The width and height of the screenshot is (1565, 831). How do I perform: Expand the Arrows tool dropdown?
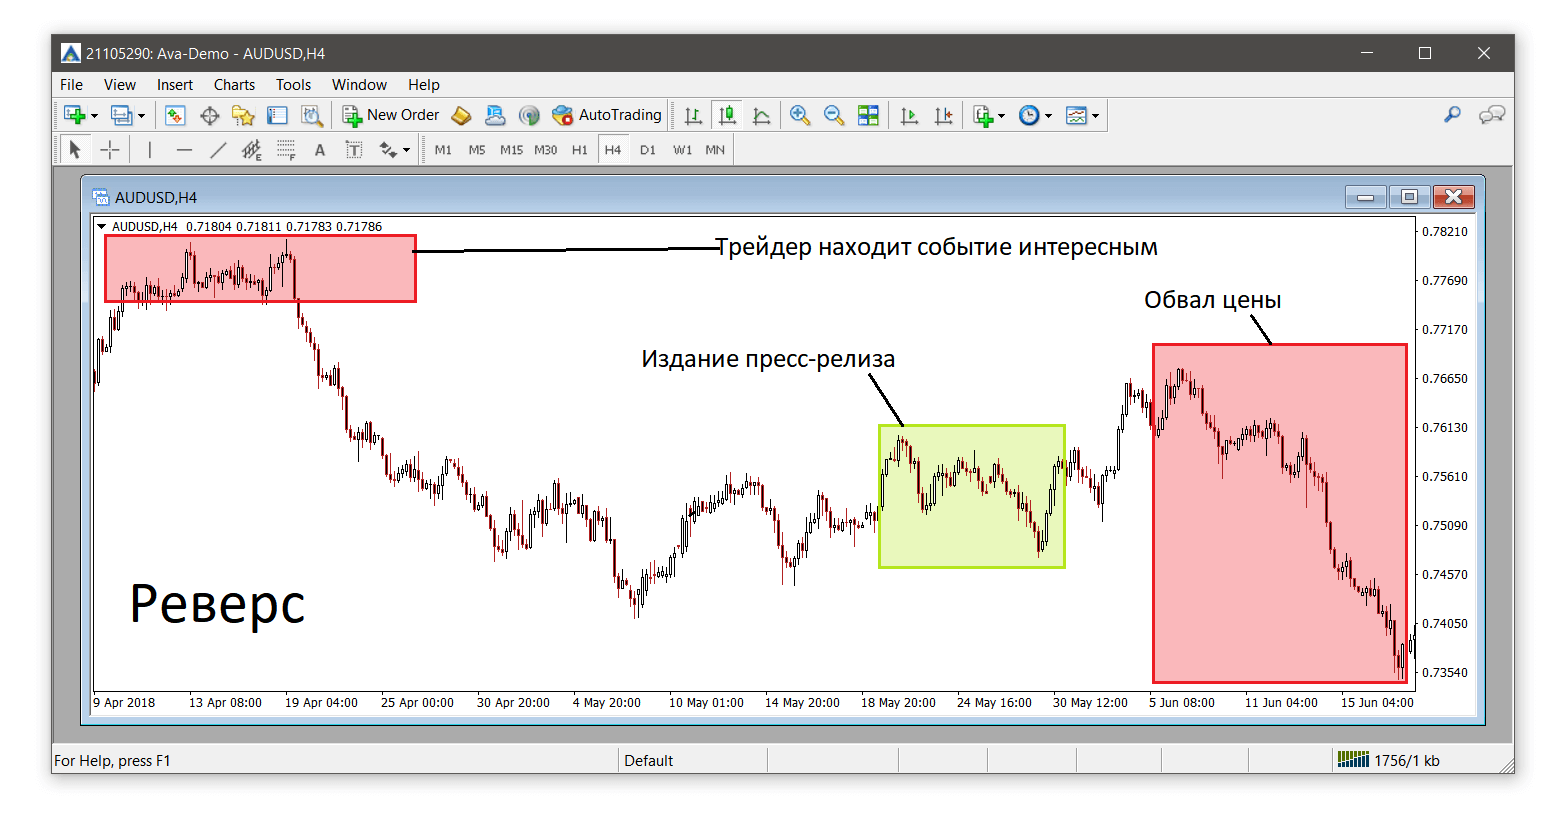[x=406, y=151]
